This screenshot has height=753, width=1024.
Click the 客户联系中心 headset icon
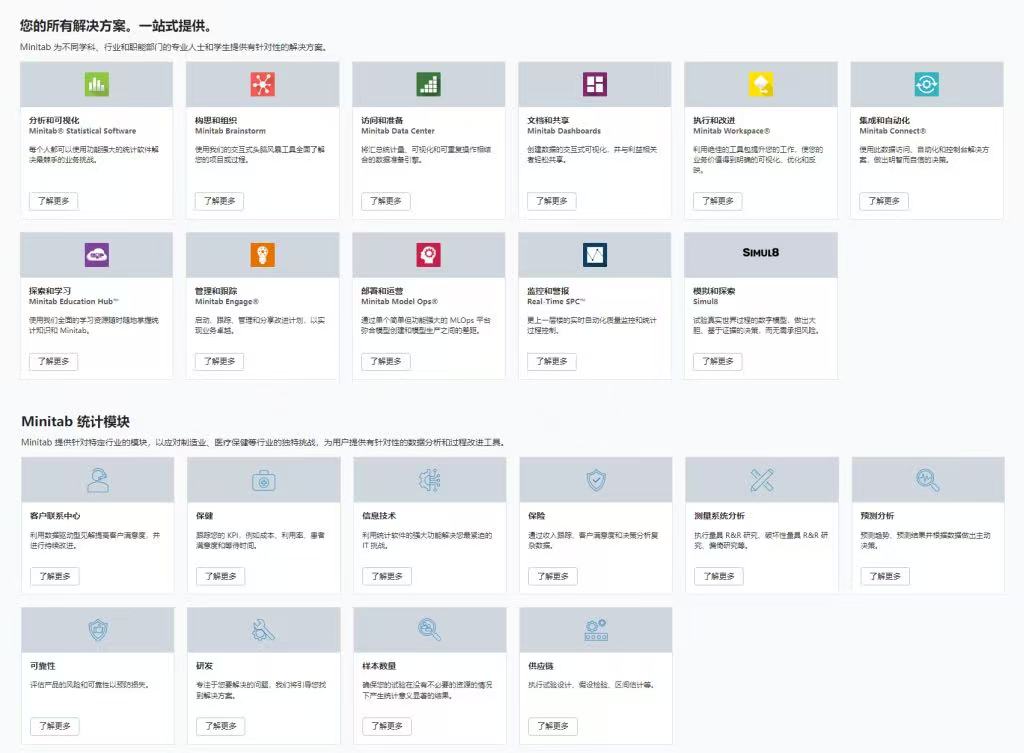(97, 481)
